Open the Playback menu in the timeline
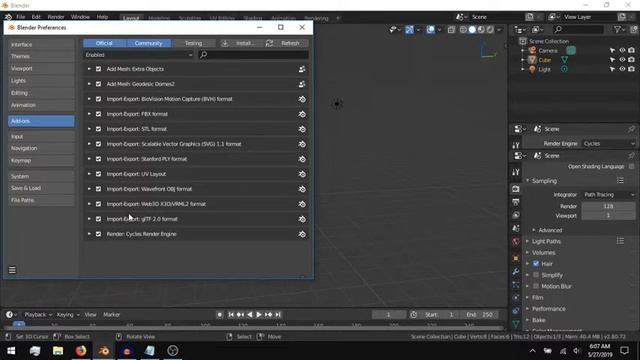The height and width of the screenshot is (360, 640). pyautogui.click(x=38, y=315)
